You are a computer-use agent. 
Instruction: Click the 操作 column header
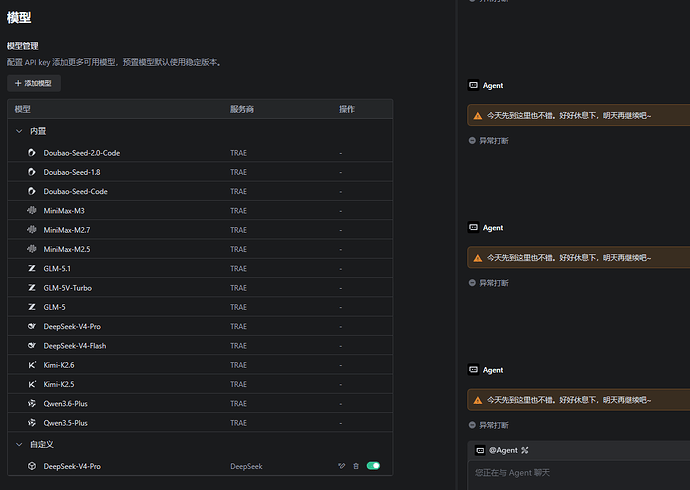point(347,109)
